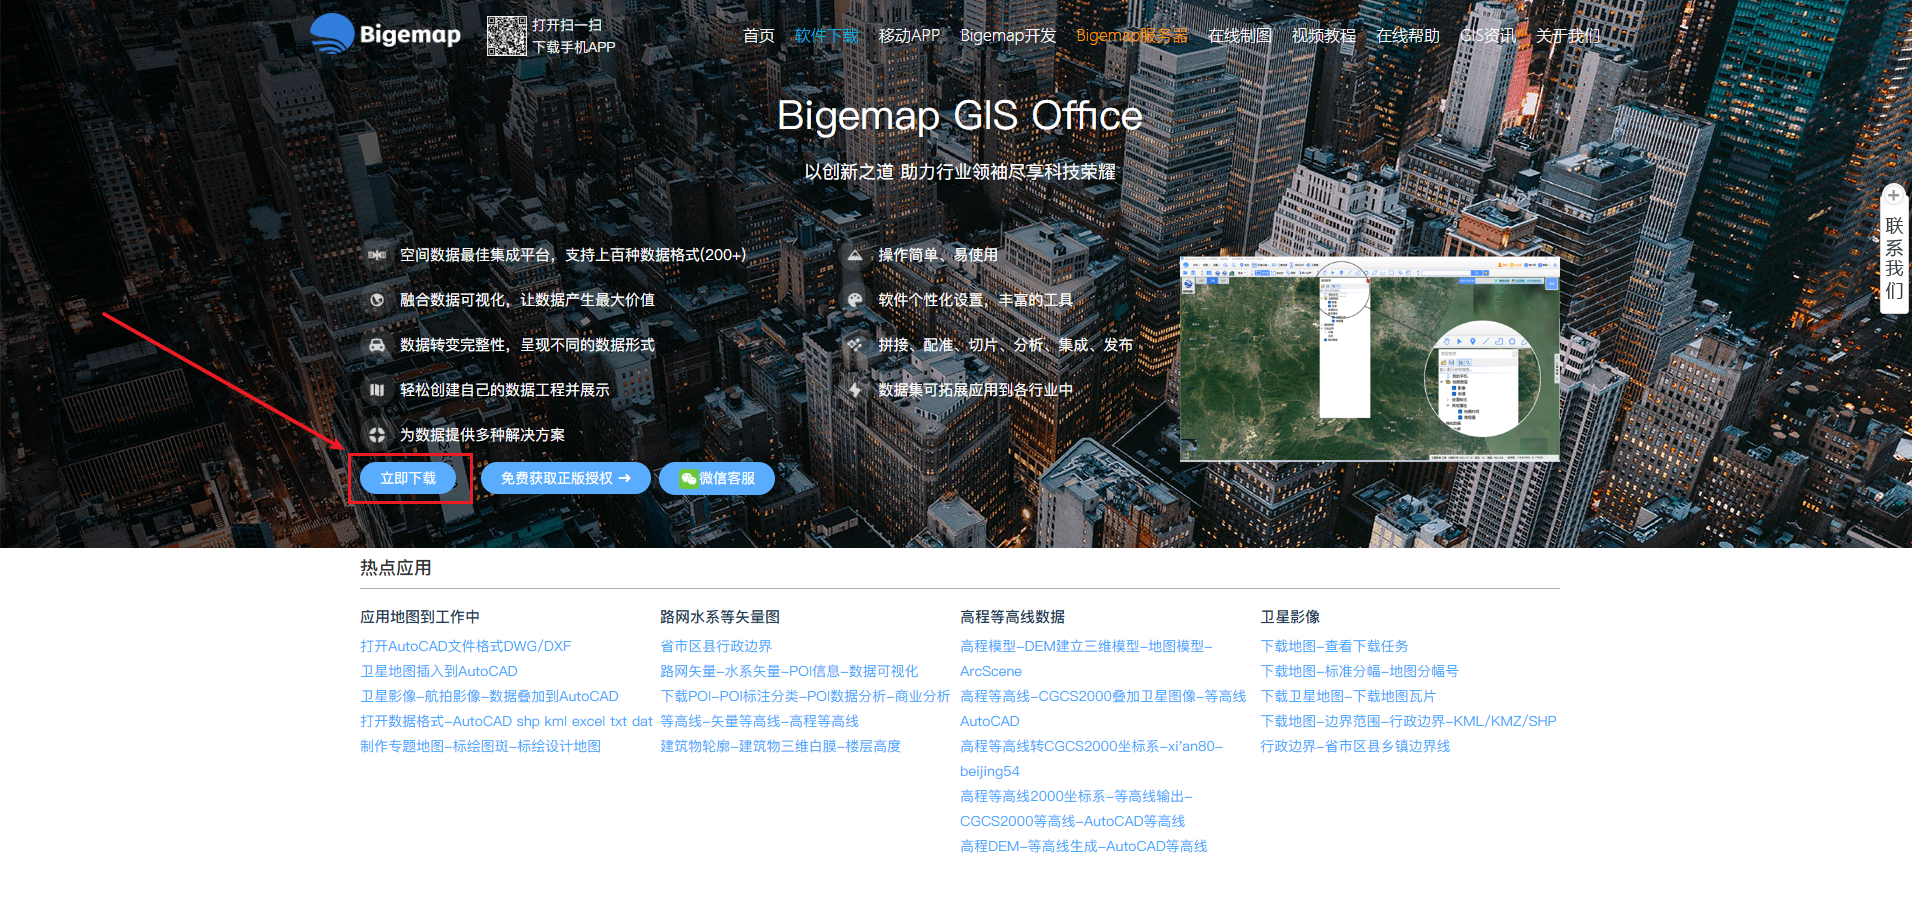Open link 下载地图–查看下载任务
This screenshot has height=901, width=1912.
[x=1334, y=646]
